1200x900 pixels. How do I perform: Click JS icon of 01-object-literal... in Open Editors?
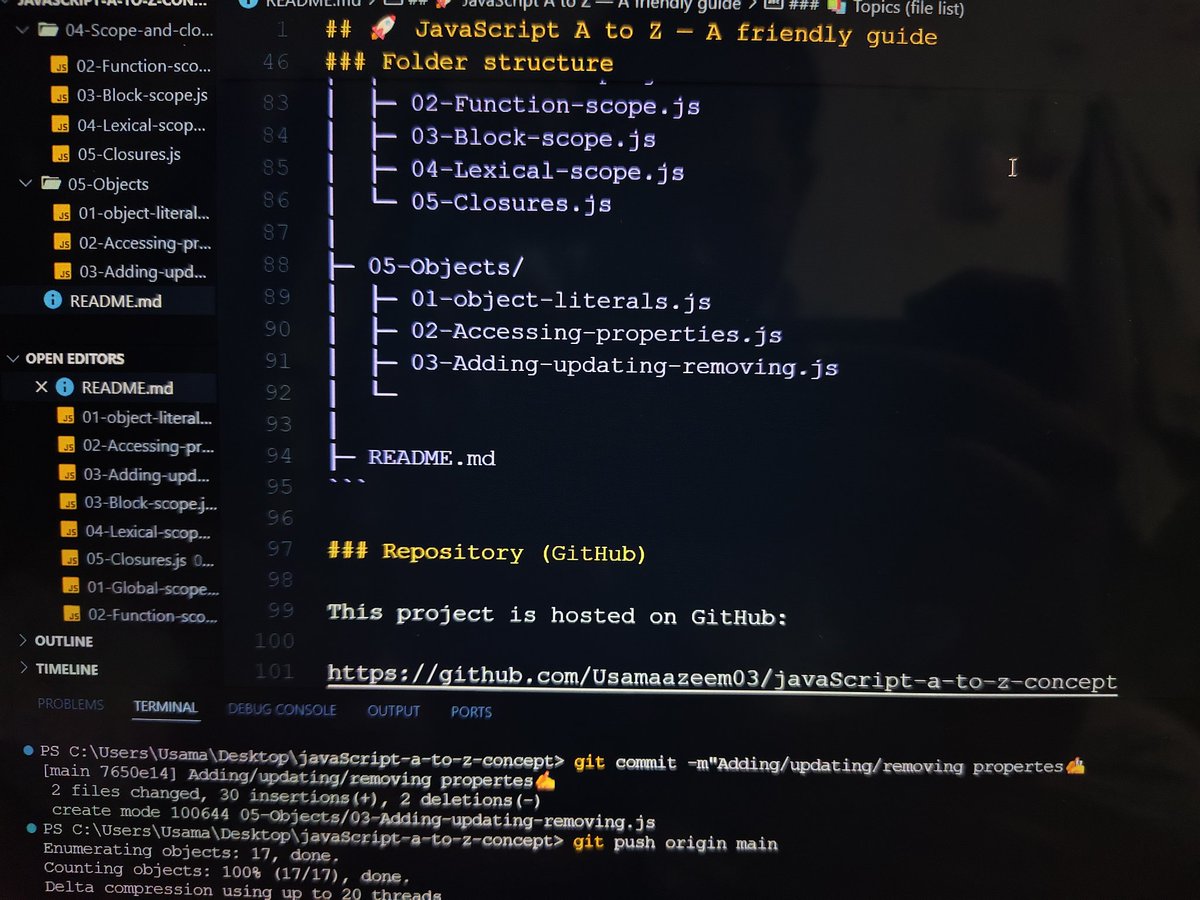coord(66,417)
